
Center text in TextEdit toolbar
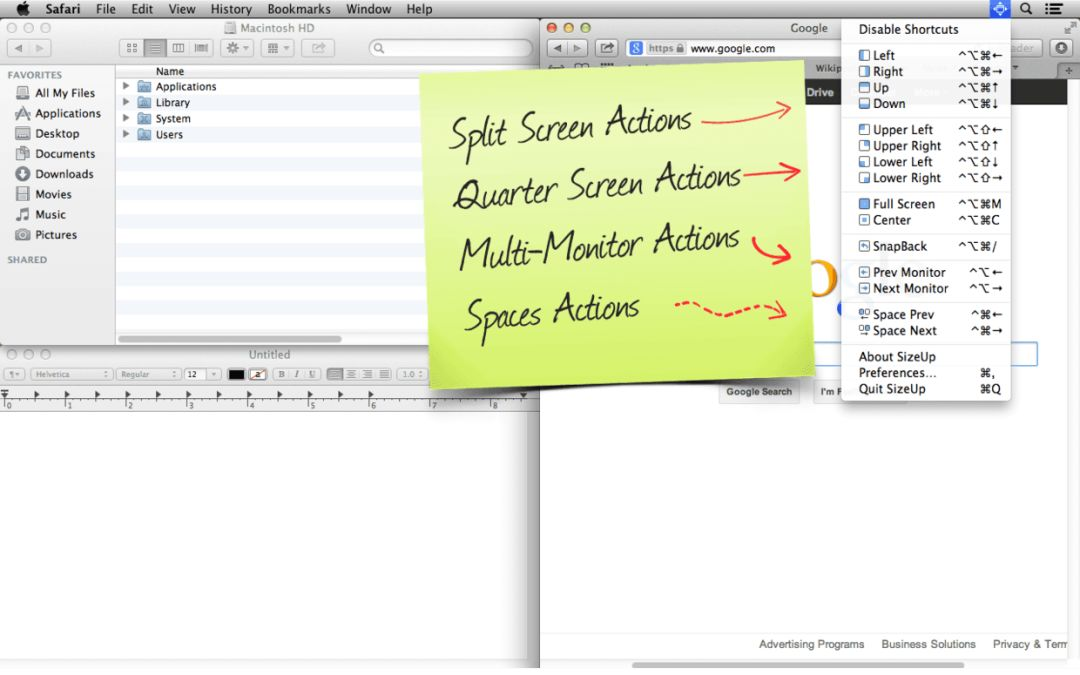pyautogui.click(x=351, y=374)
